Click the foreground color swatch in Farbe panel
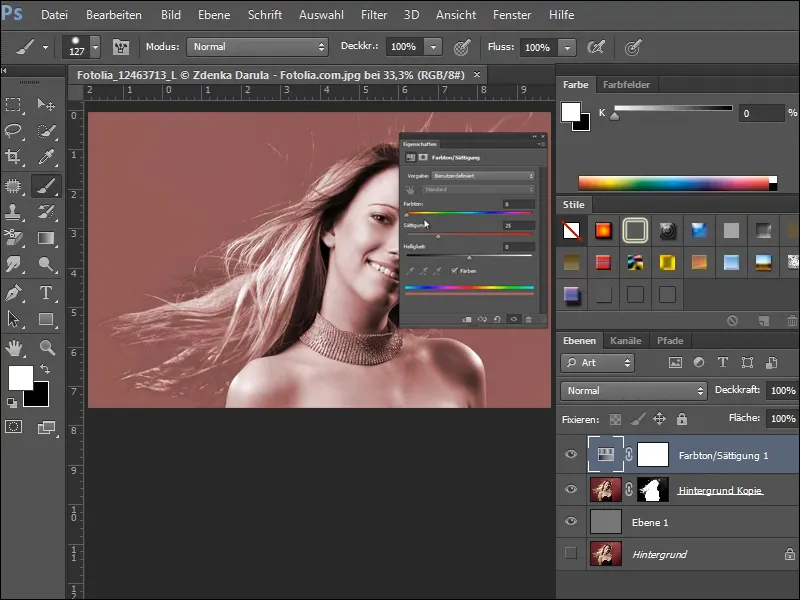This screenshot has width=800, height=600. [570, 112]
